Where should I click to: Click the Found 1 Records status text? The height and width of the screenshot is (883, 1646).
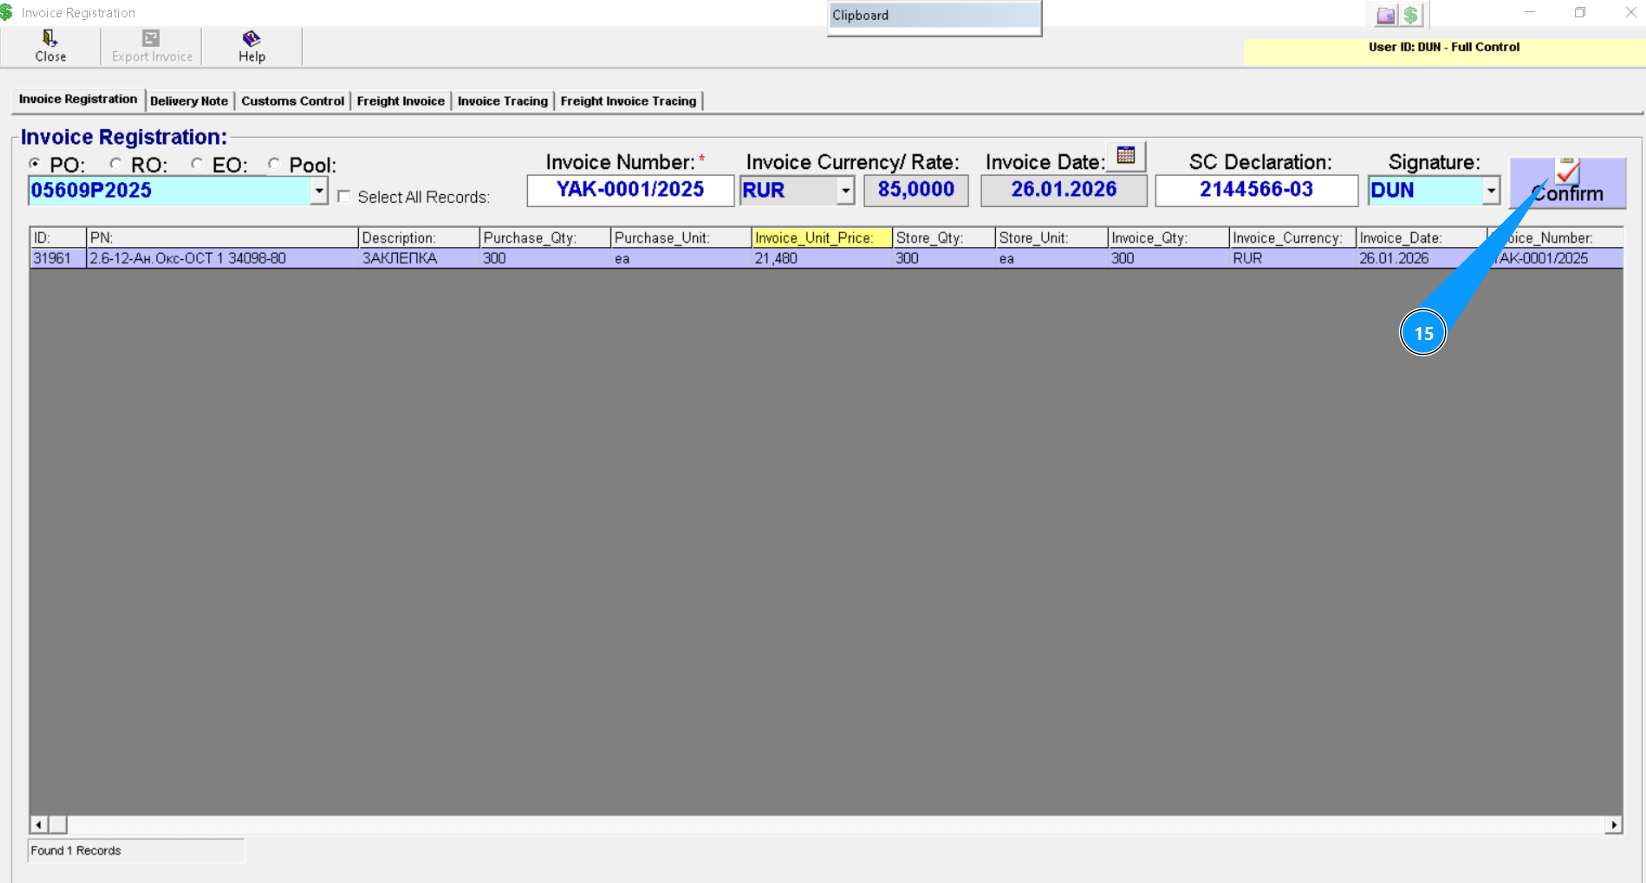tap(76, 851)
